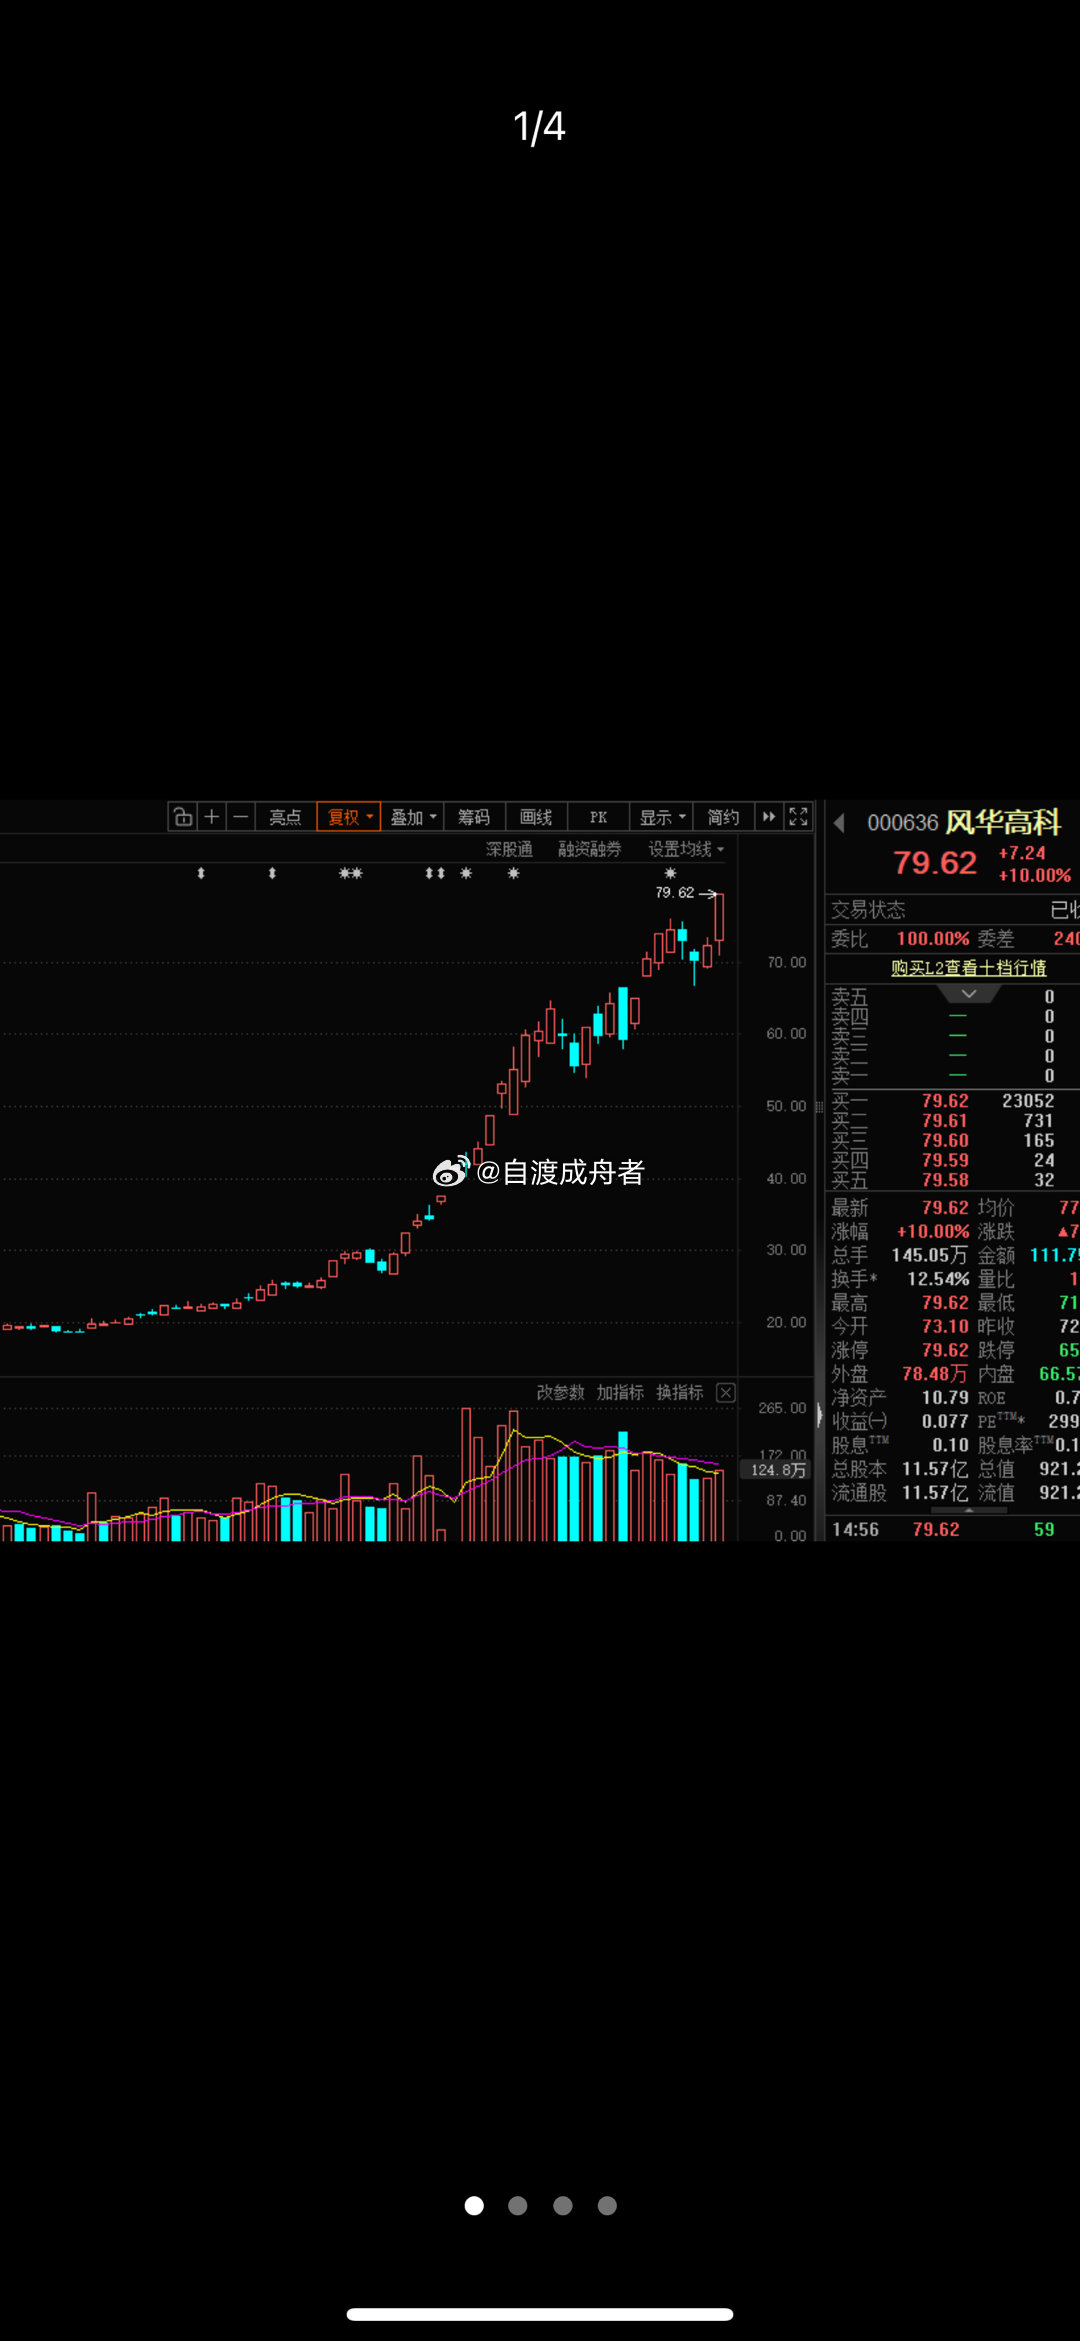Click the double-star event marker
The width and height of the screenshot is (1080, 2341).
point(350,873)
